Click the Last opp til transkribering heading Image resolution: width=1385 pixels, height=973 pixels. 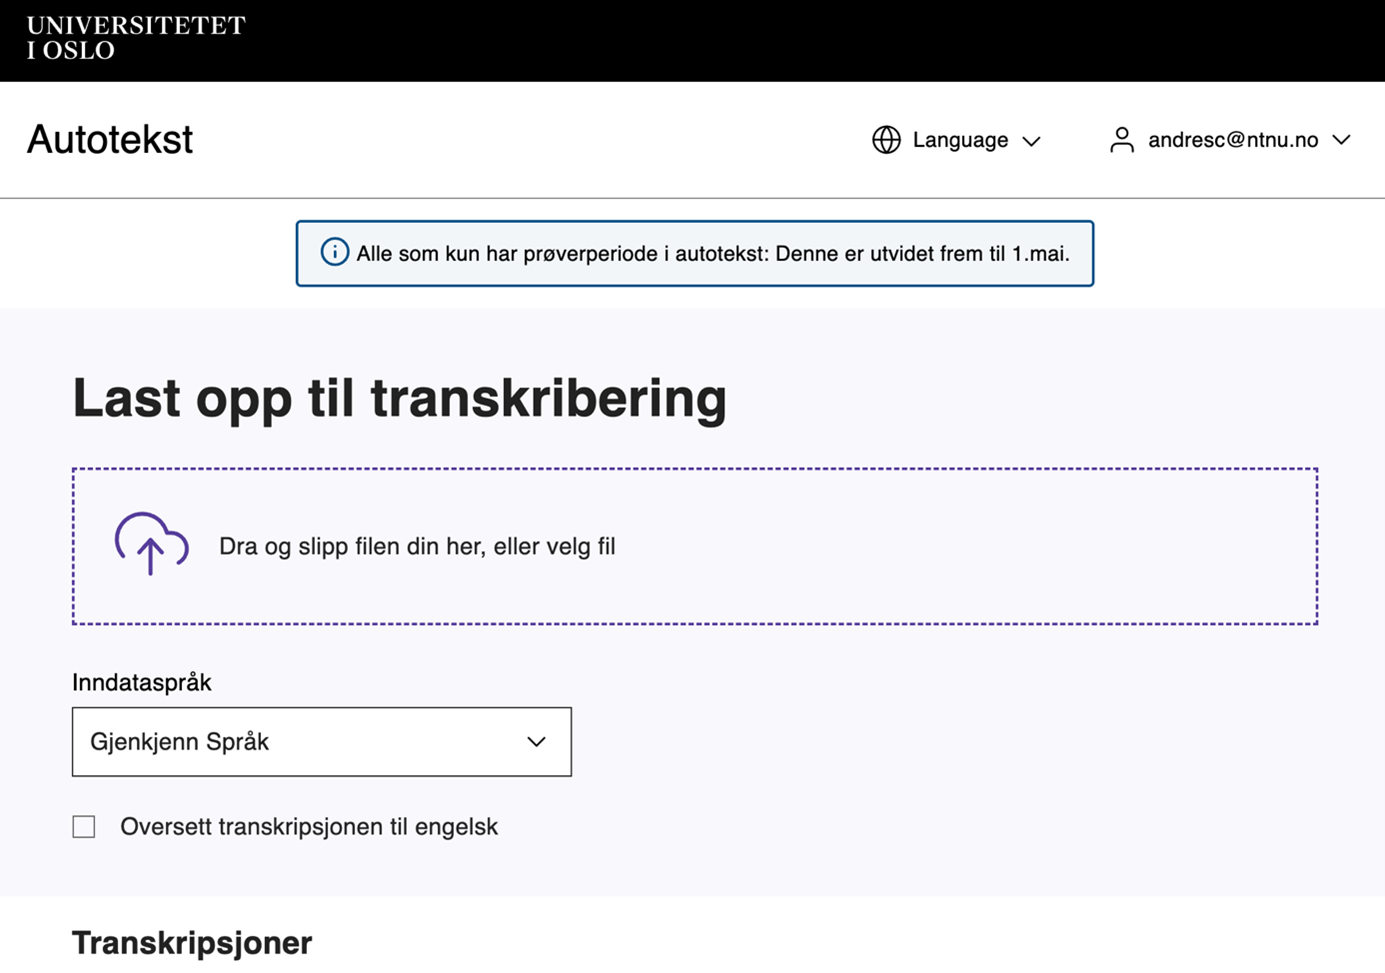click(x=399, y=398)
